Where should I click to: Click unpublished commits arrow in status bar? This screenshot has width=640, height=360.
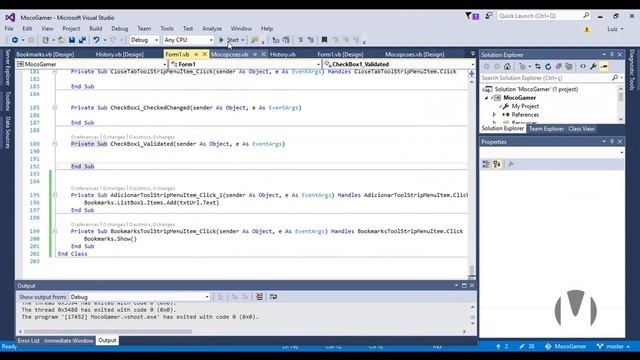pyautogui.click(x=498, y=347)
